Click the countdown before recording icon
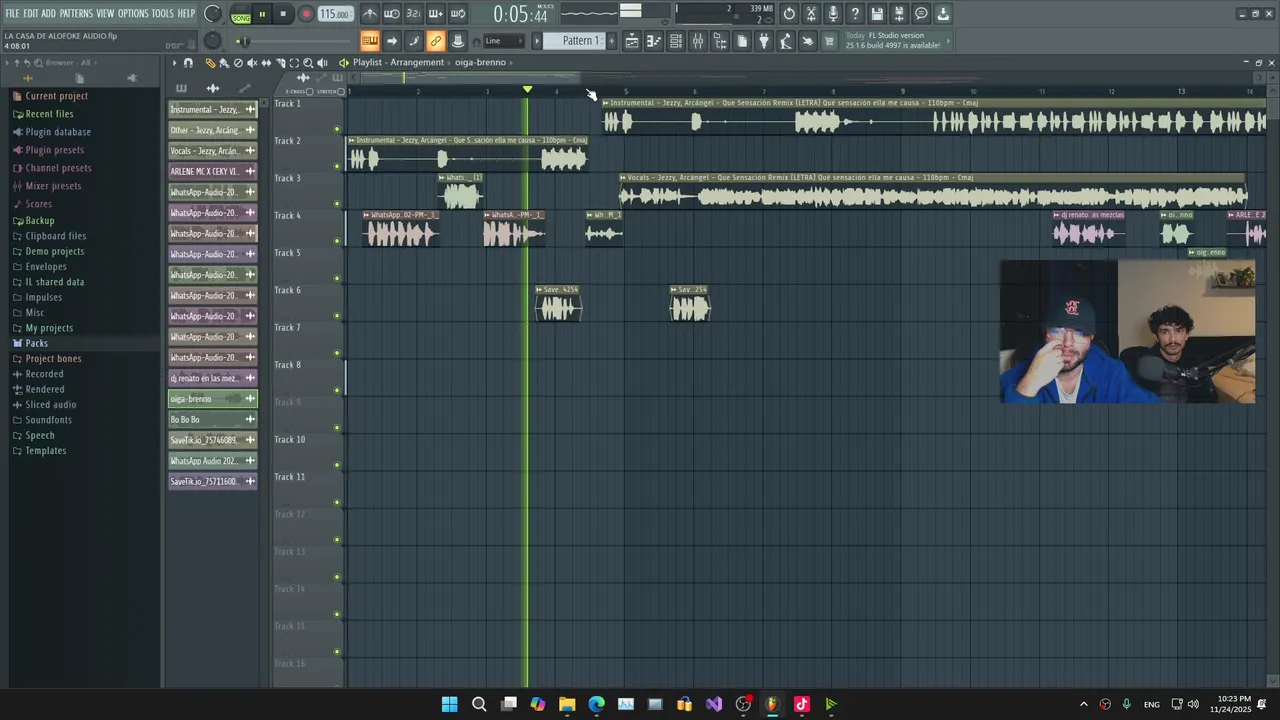 click(413, 14)
